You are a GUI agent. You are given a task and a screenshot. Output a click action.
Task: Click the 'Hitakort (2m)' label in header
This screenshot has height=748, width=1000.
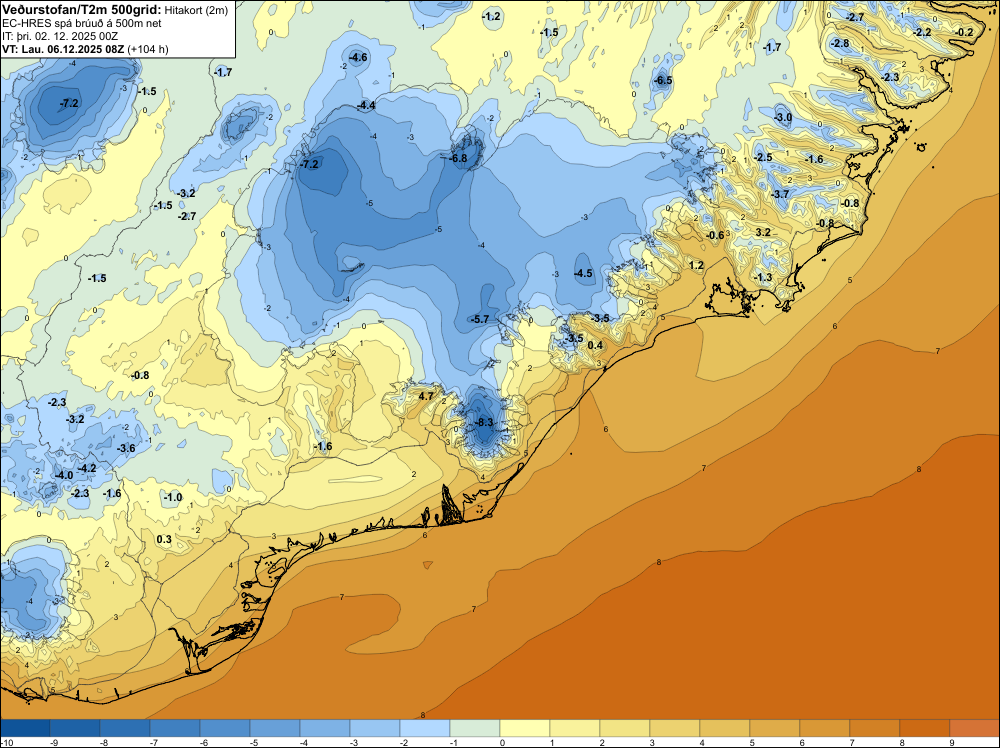[x=196, y=10]
